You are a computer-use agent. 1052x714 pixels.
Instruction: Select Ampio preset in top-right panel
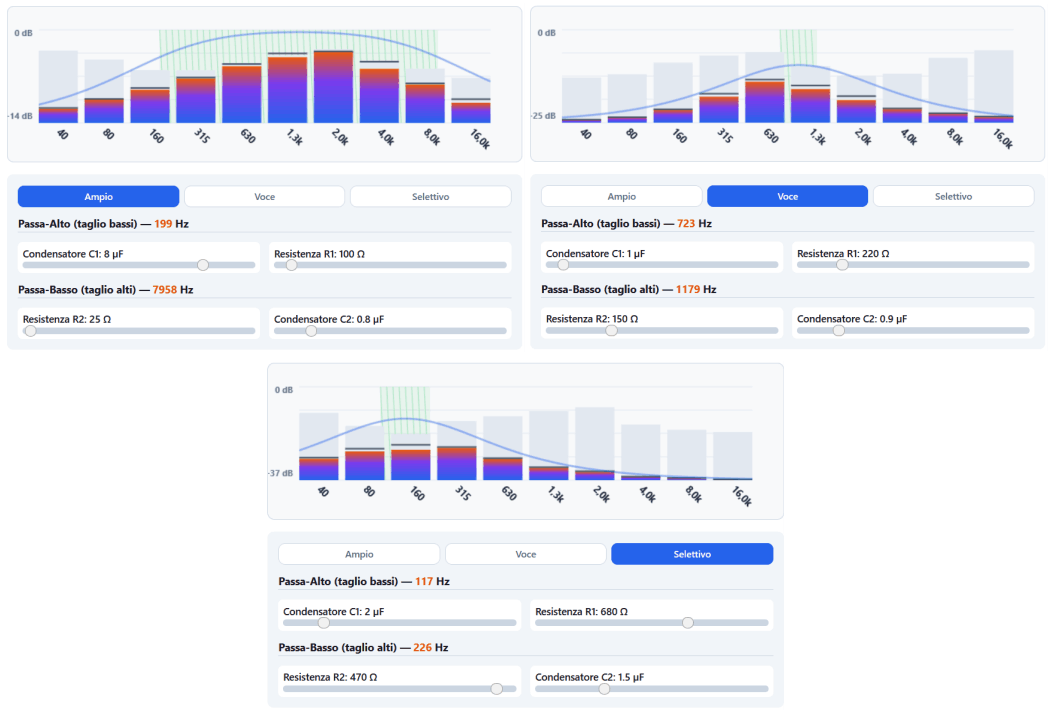point(621,197)
